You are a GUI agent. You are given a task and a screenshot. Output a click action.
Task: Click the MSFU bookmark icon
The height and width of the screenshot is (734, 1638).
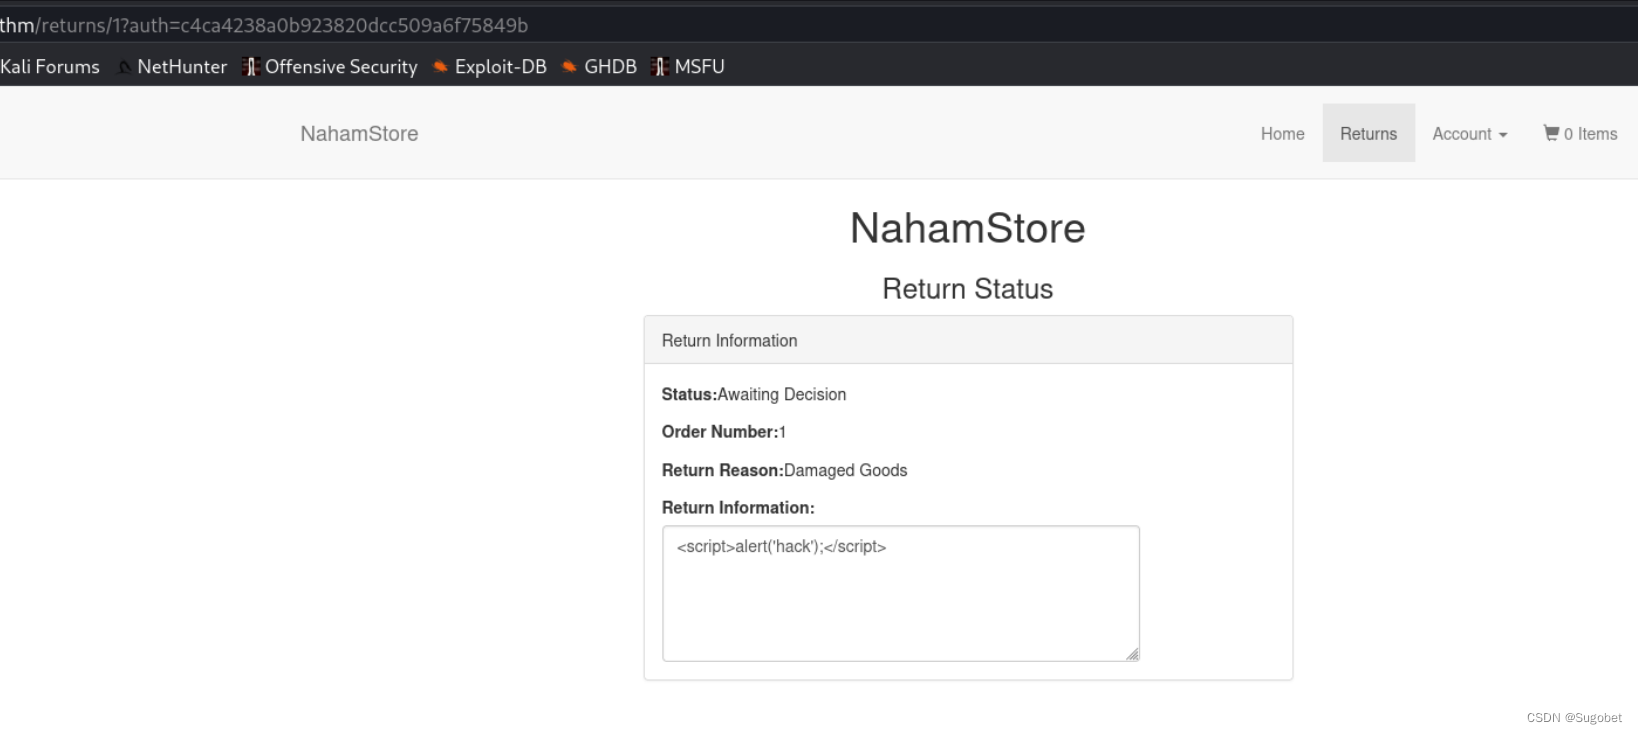tap(659, 67)
